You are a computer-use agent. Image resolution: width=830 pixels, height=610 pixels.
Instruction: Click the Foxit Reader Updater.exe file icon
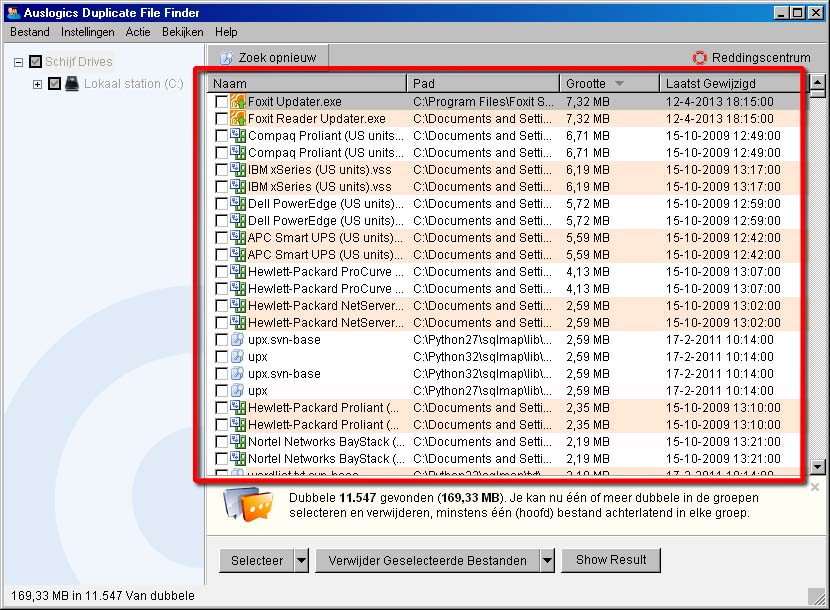pyautogui.click(x=238, y=118)
